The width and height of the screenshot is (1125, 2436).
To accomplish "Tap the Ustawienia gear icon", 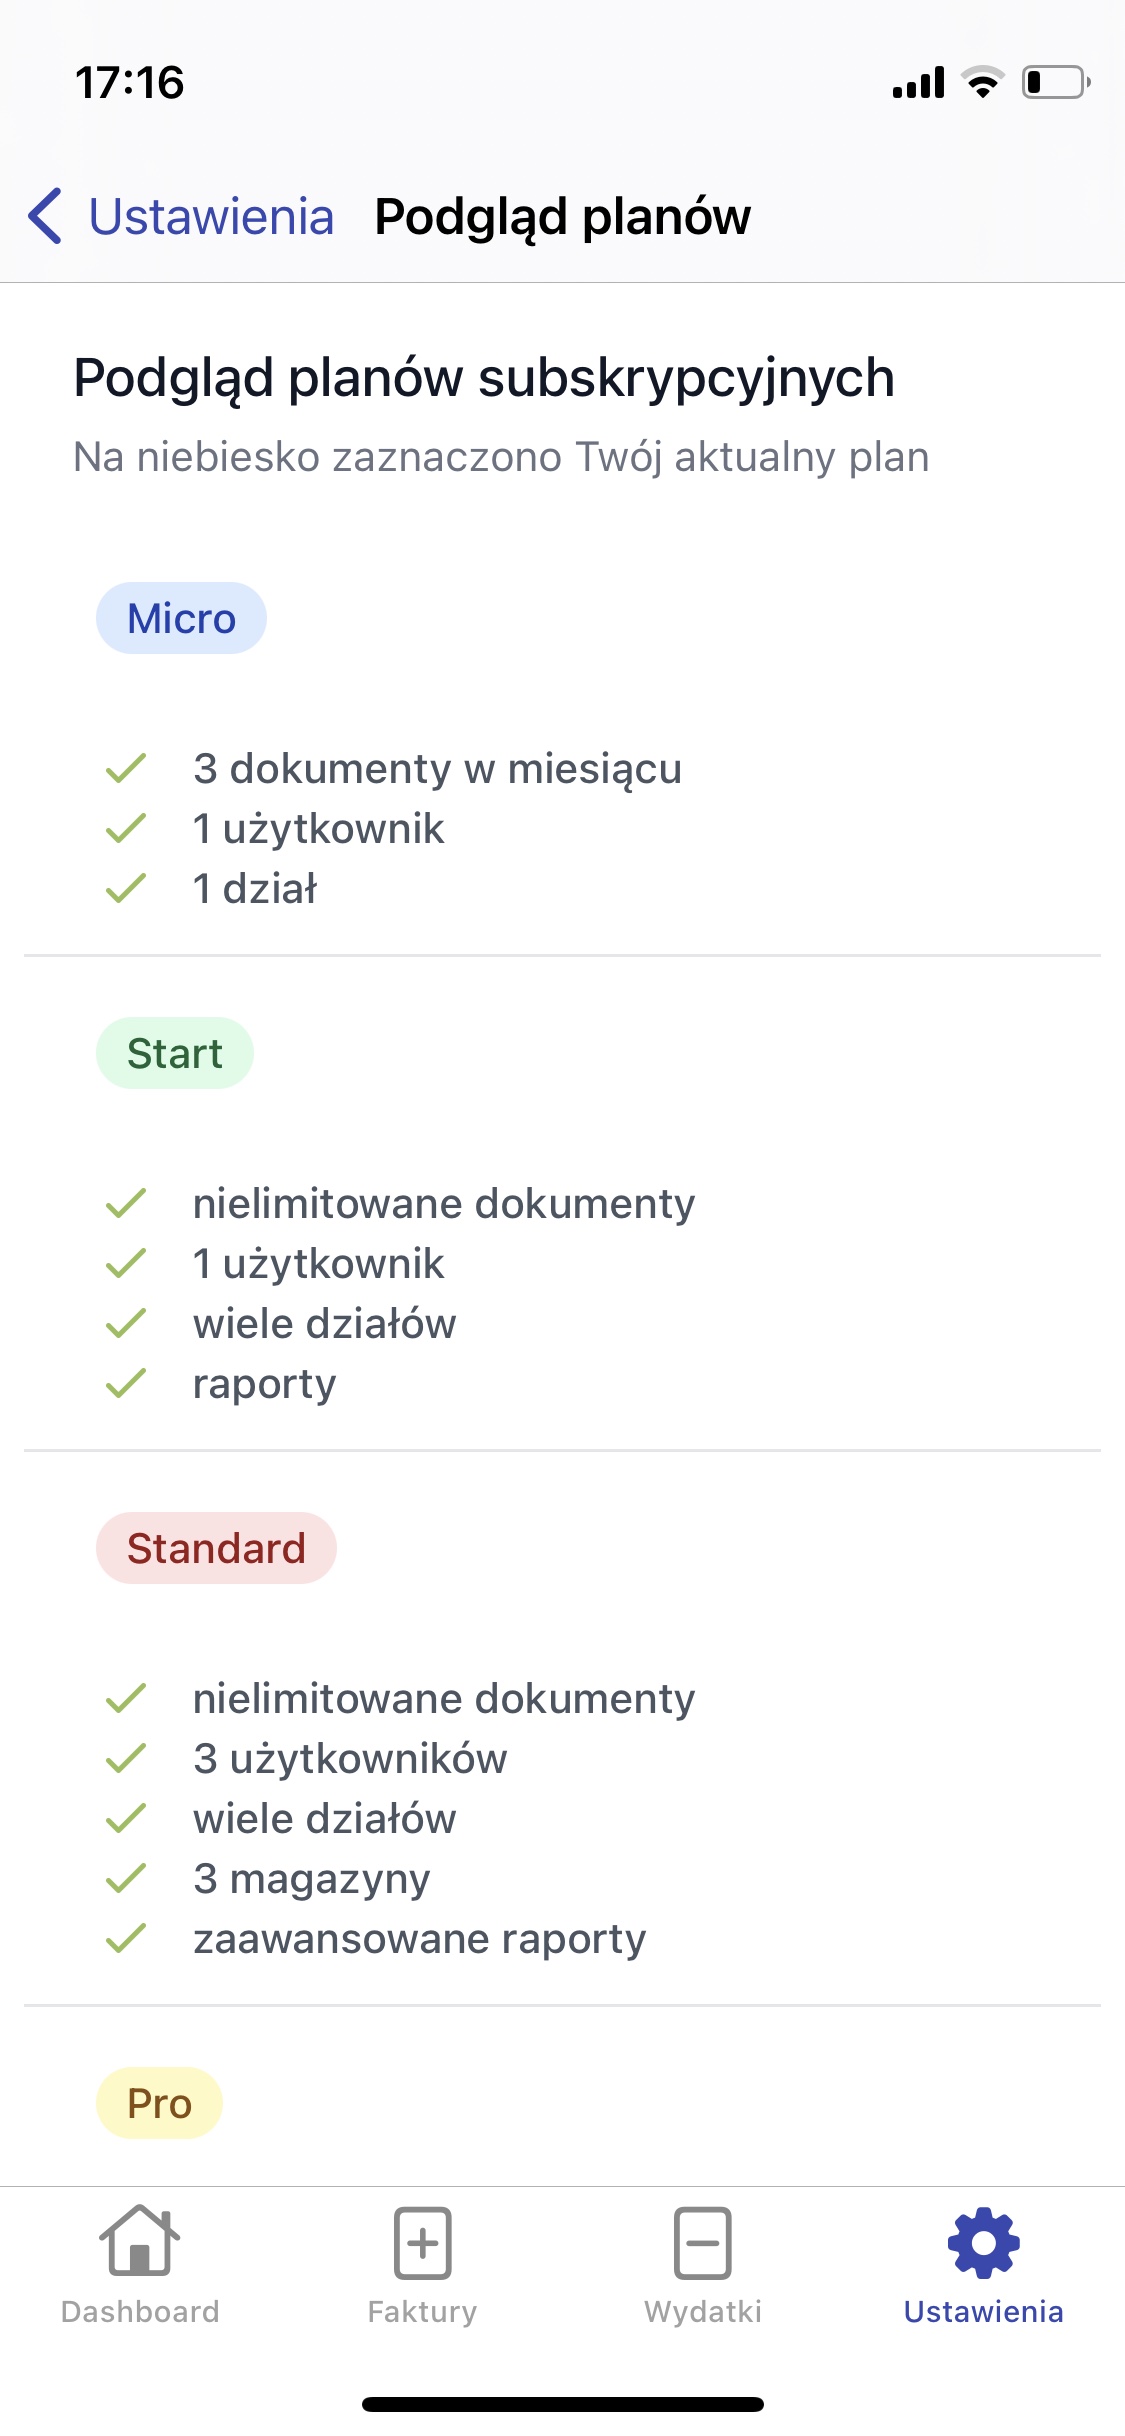I will 983,2242.
